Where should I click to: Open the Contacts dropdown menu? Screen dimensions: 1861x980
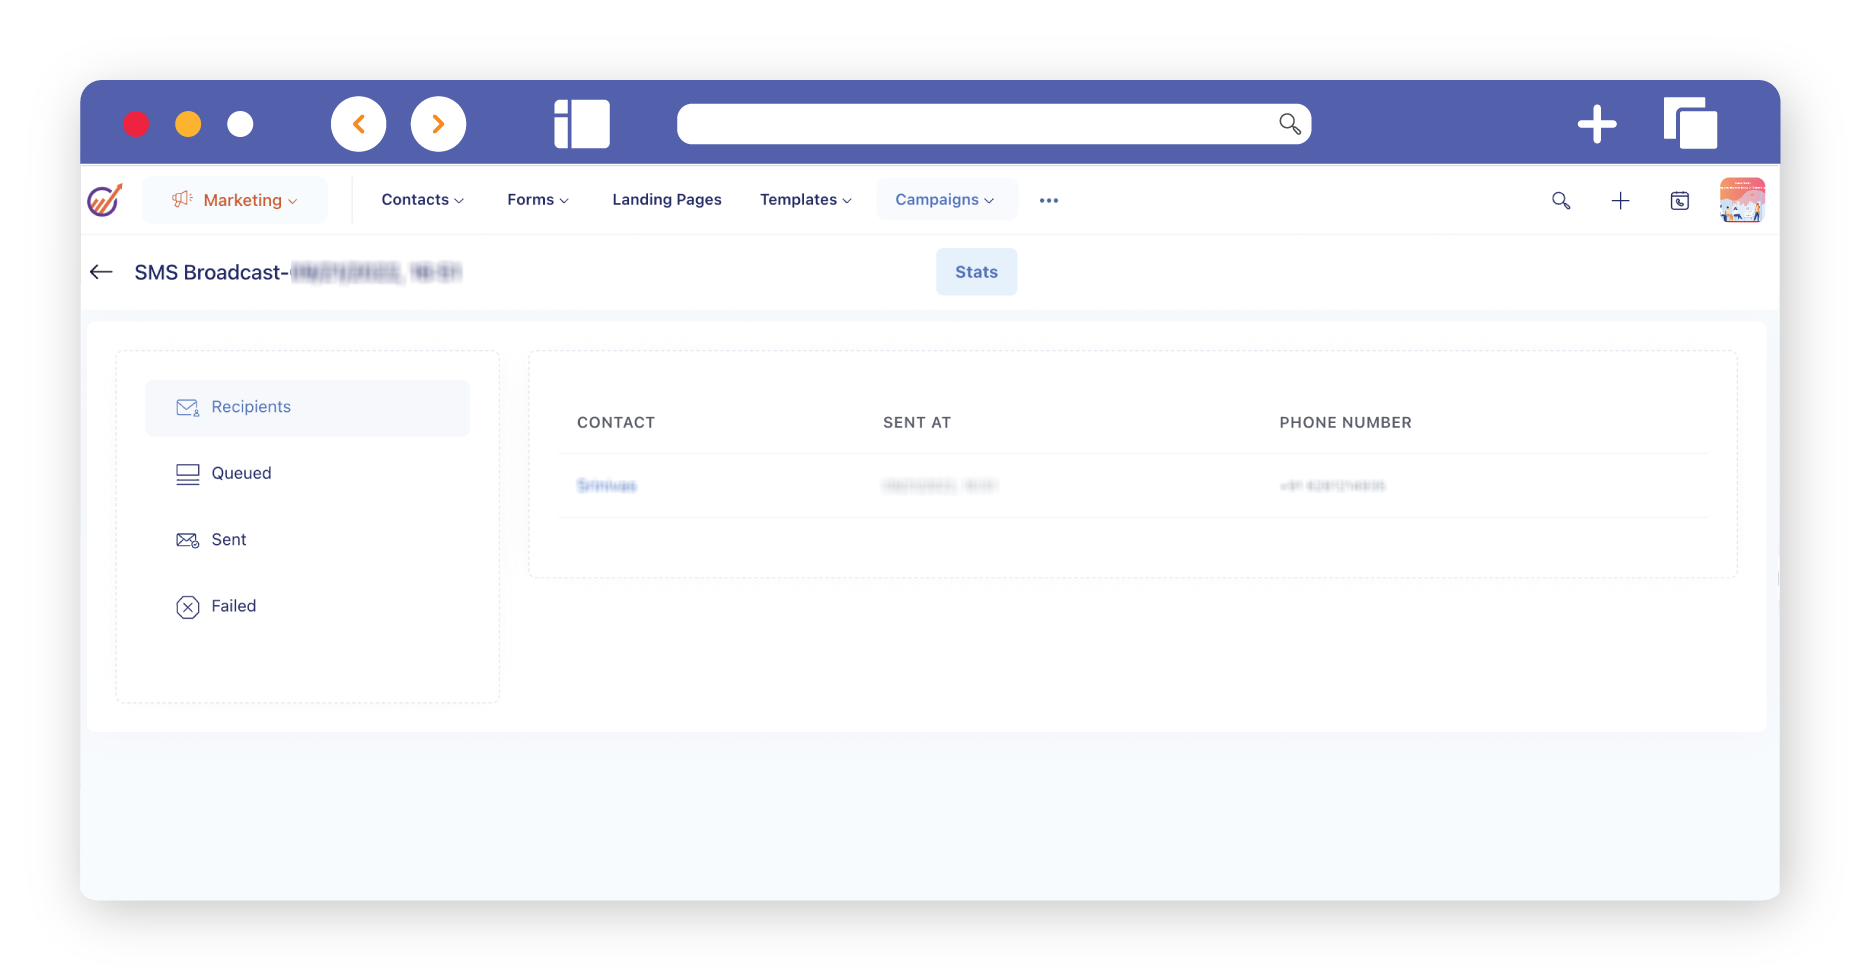(422, 200)
